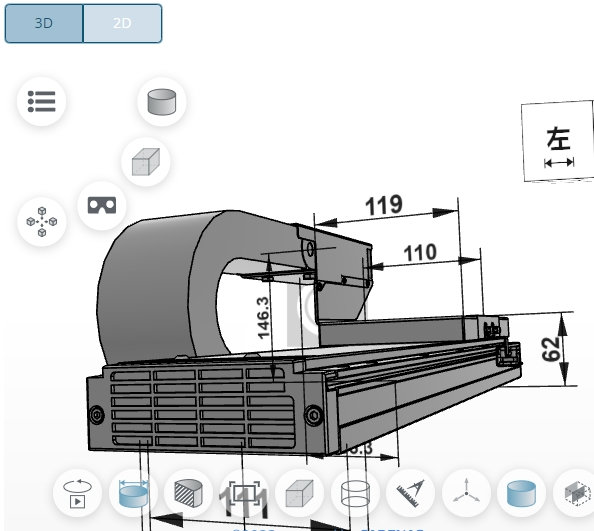The height and width of the screenshot is (531, 594).
Task: Select the solid cylinder shading icon
Action: pyautogui.click(x=162, y=102)
